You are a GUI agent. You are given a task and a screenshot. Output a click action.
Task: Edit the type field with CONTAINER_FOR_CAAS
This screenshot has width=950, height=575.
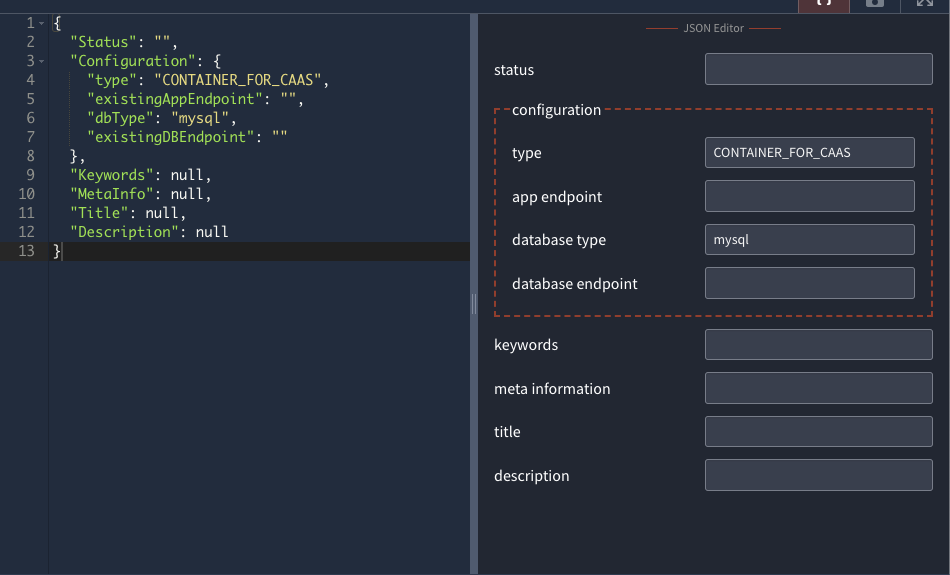coord(809,153)
